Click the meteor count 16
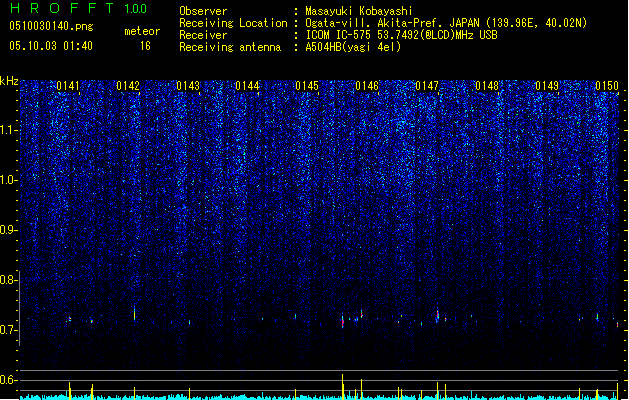 point(145,46)
